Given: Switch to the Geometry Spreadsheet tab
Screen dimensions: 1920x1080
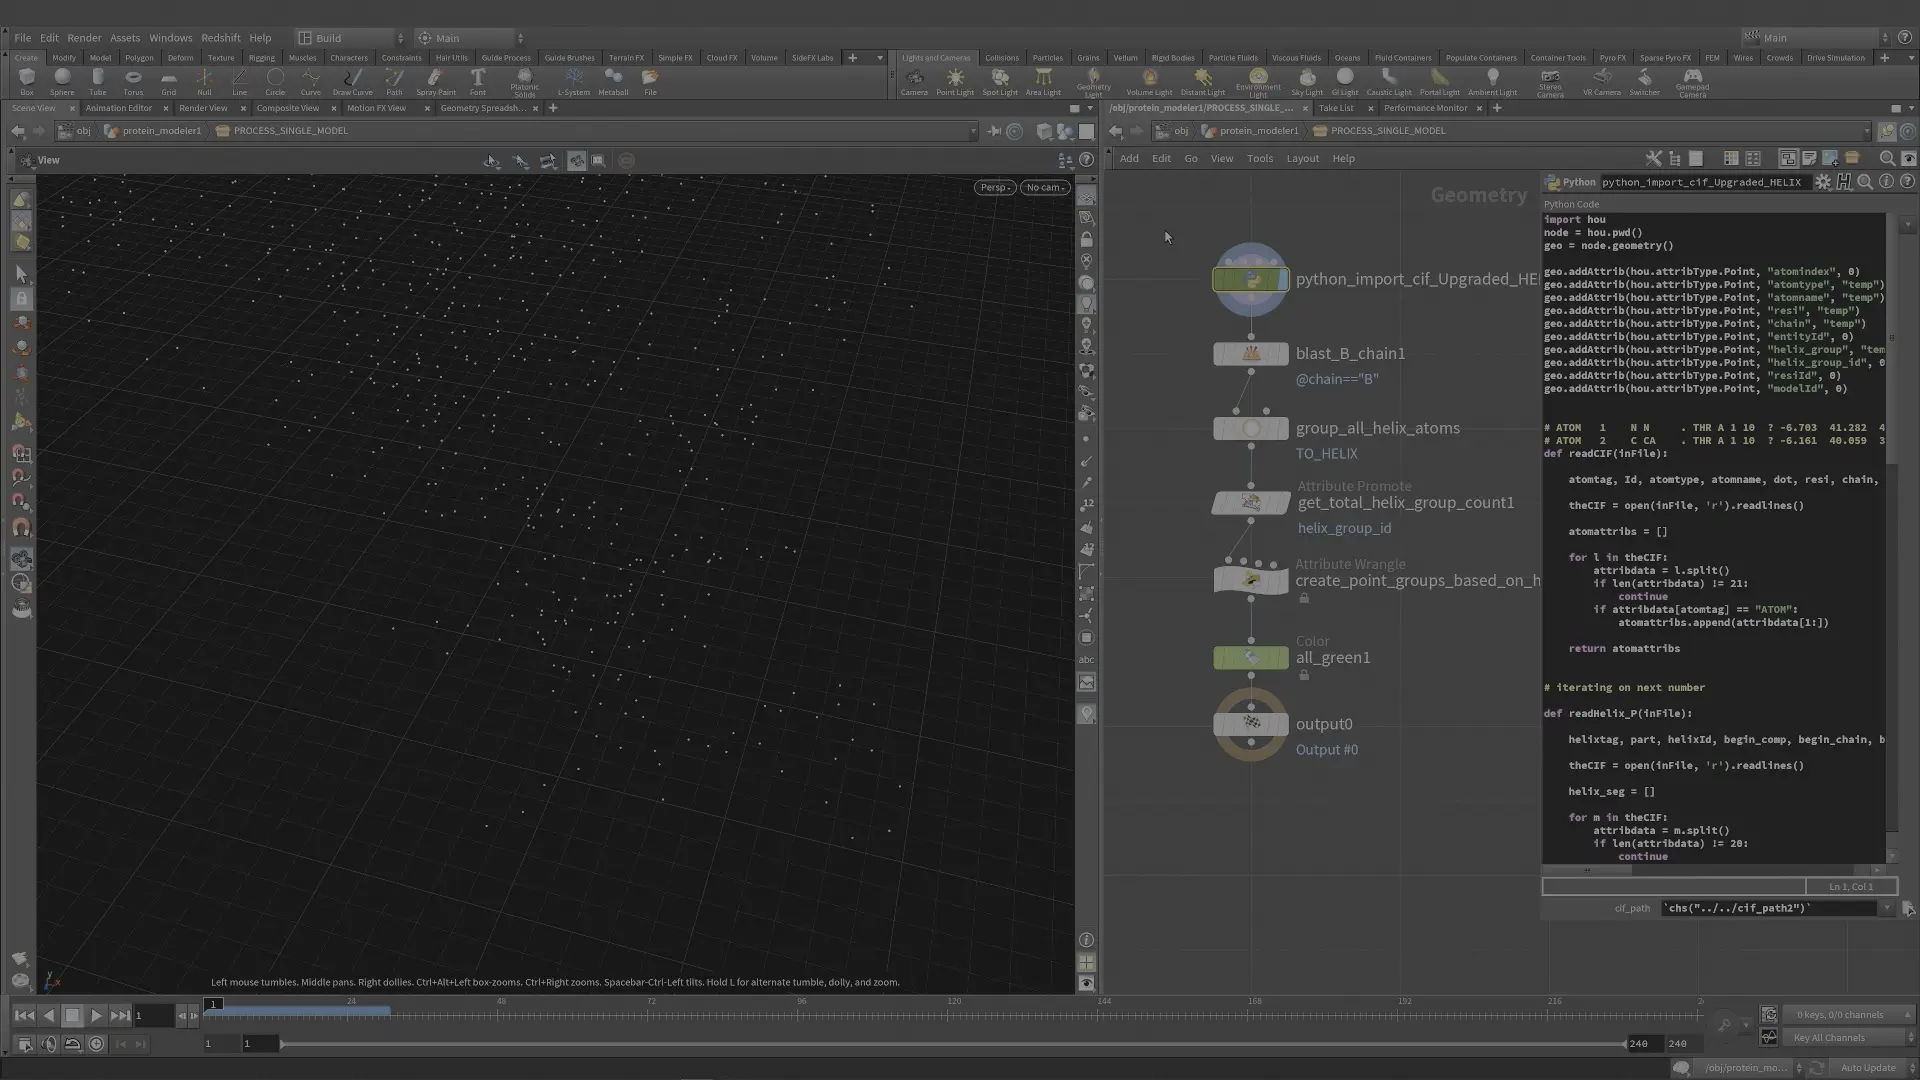Looking at the screenshot, I should 483,108.
